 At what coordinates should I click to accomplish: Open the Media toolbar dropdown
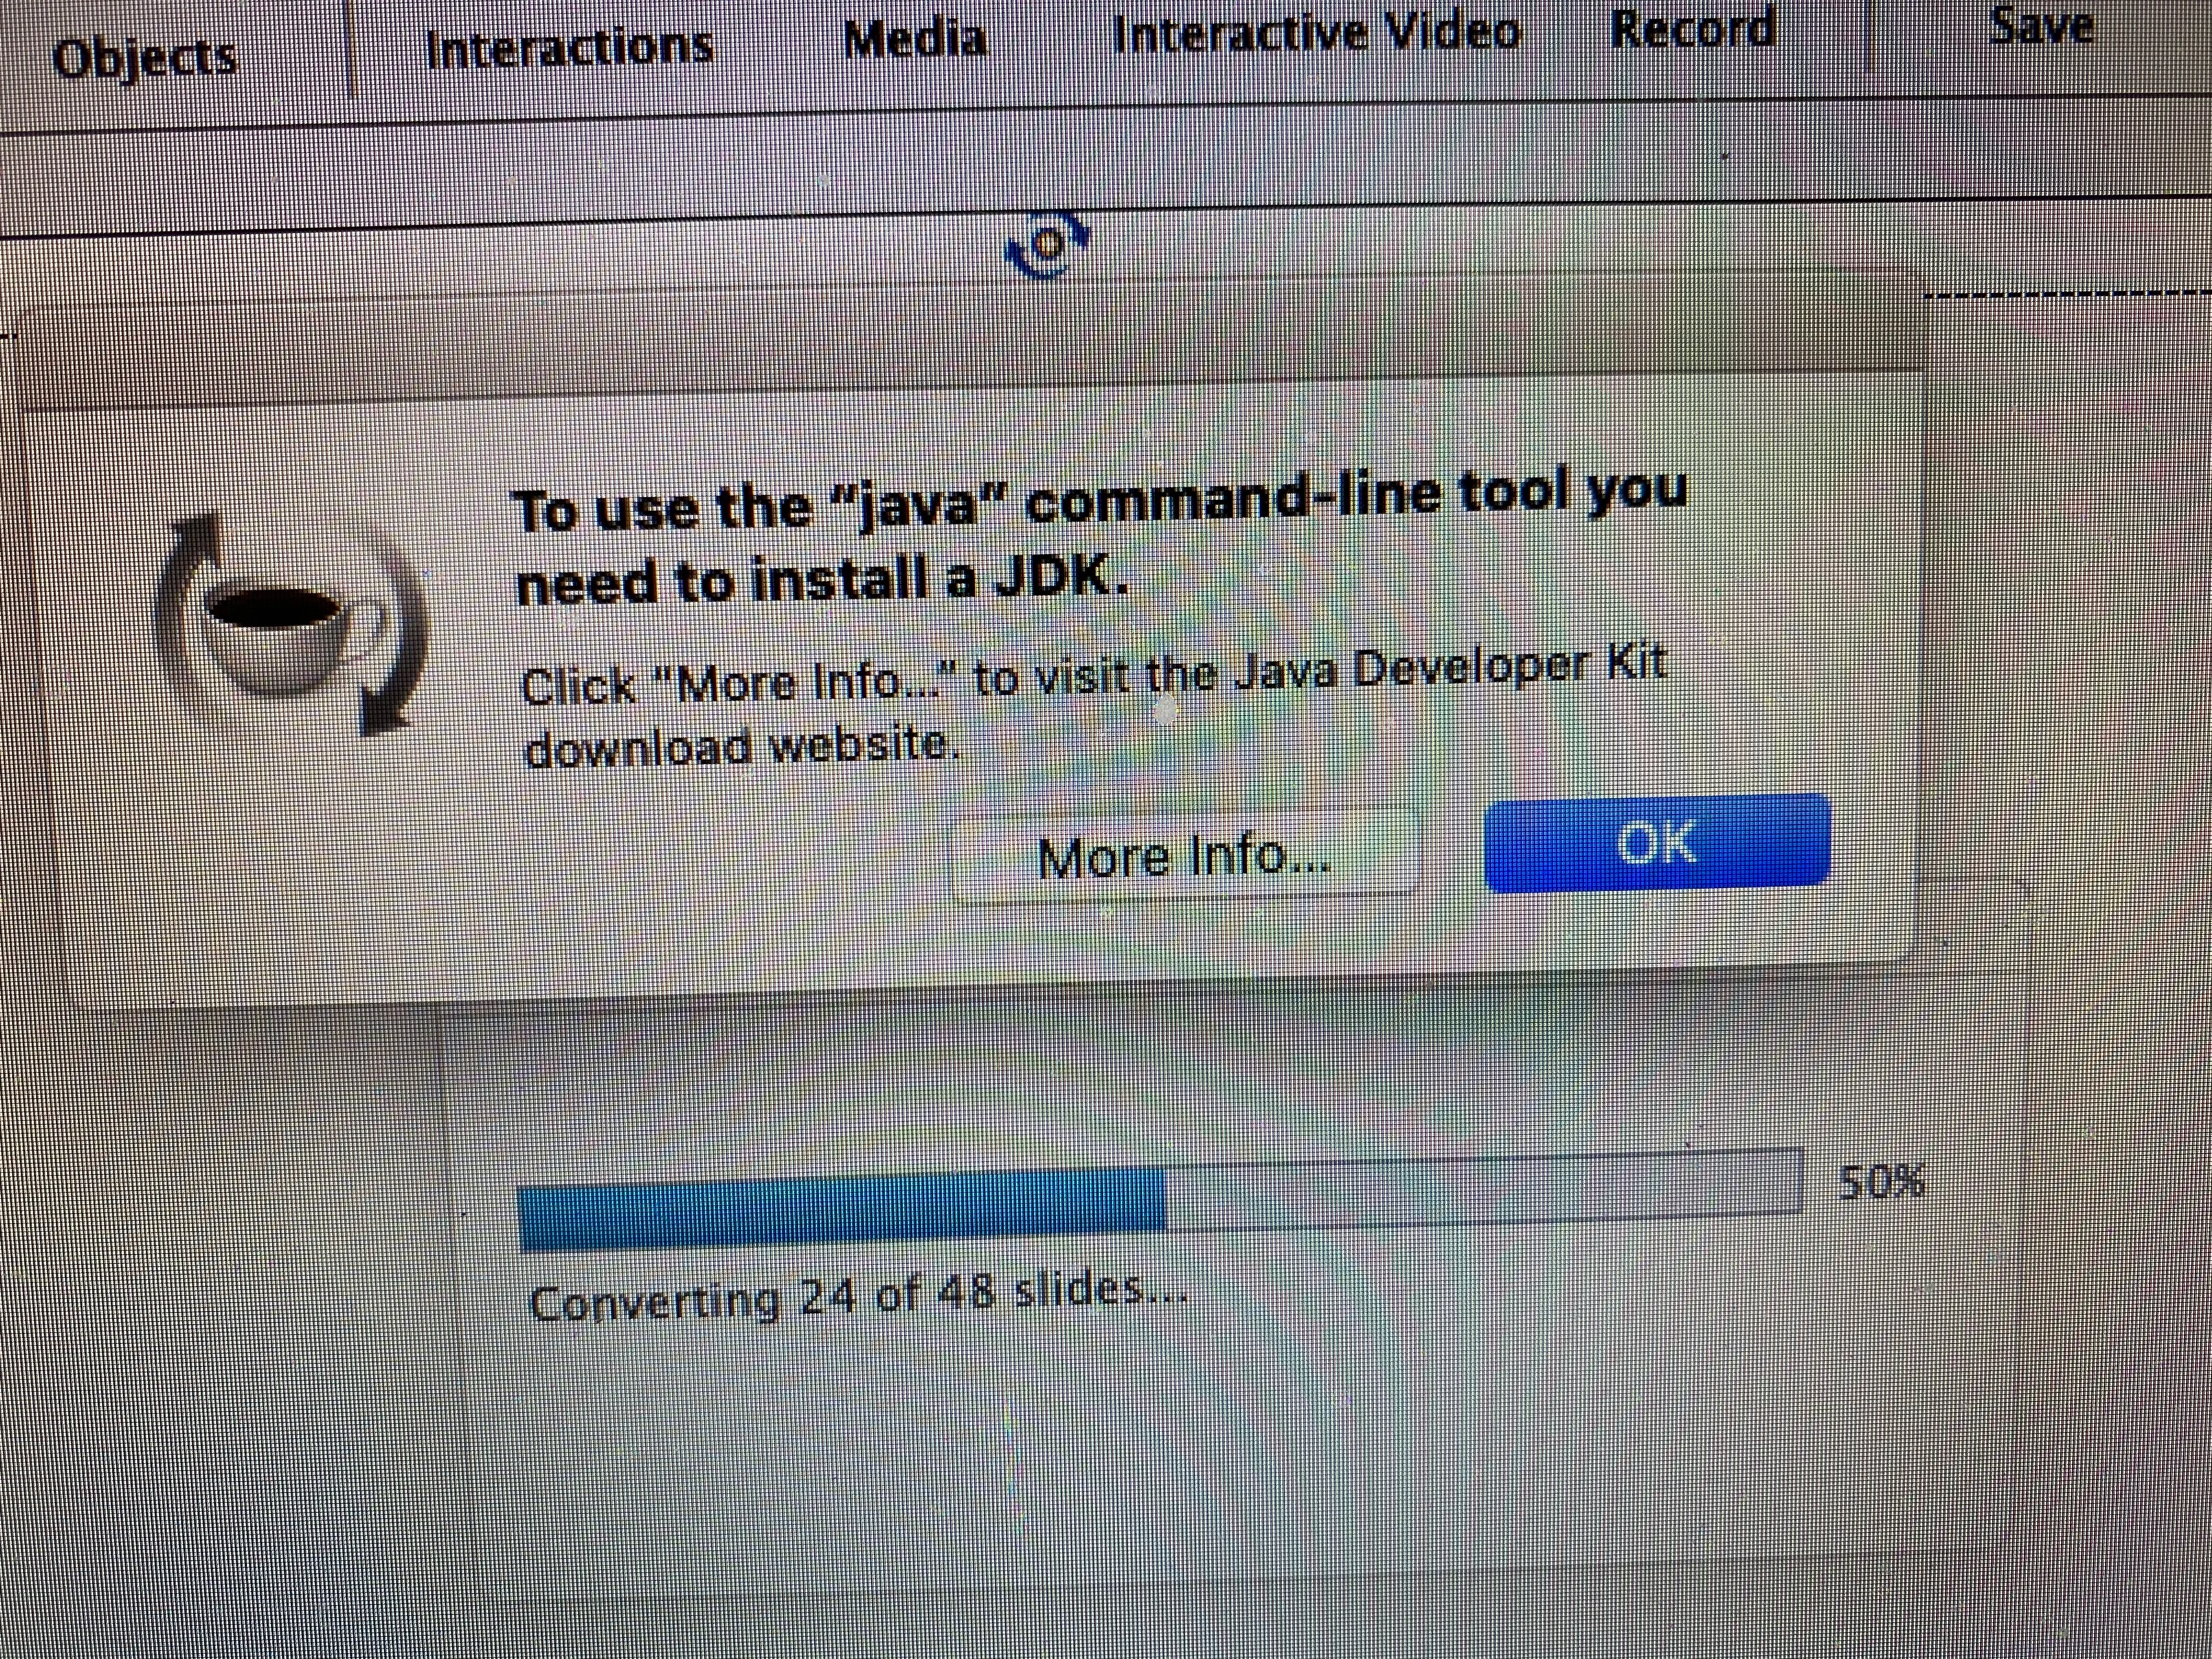coord(915,39)
